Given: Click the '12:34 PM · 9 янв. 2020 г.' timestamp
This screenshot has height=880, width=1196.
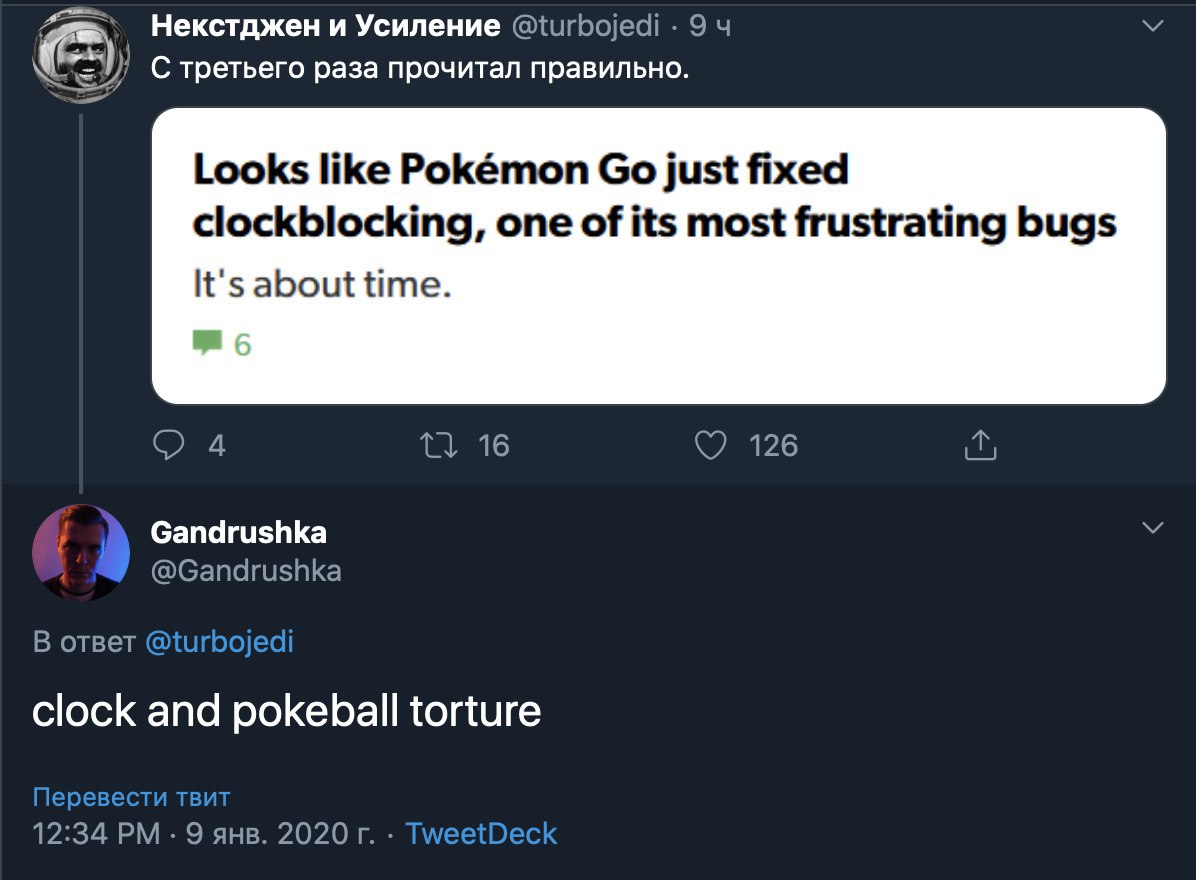Looking at the screenshot, I should point(204,833).
